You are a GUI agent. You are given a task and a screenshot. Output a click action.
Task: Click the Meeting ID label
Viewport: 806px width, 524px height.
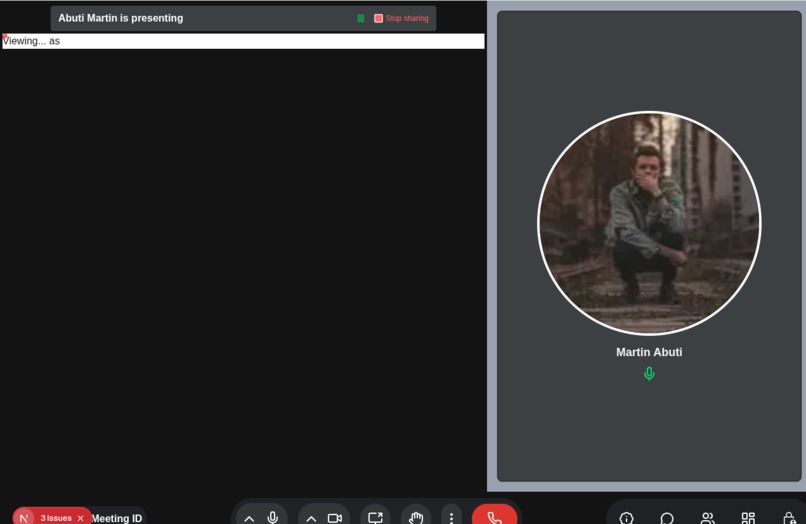(x=117, y=518)
